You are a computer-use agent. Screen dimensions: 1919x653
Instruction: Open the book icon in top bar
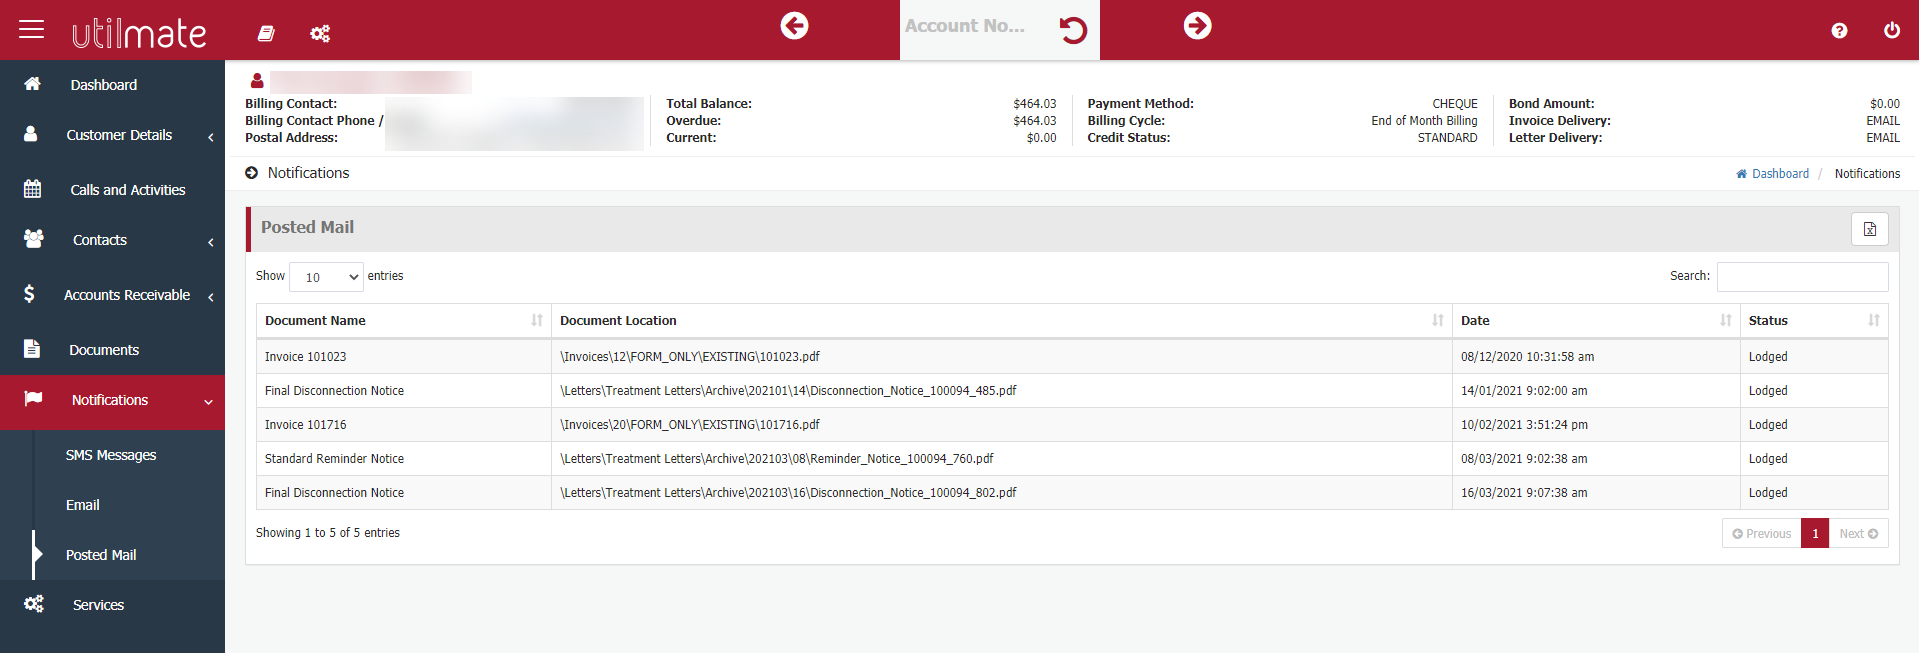tap(266, 33)
